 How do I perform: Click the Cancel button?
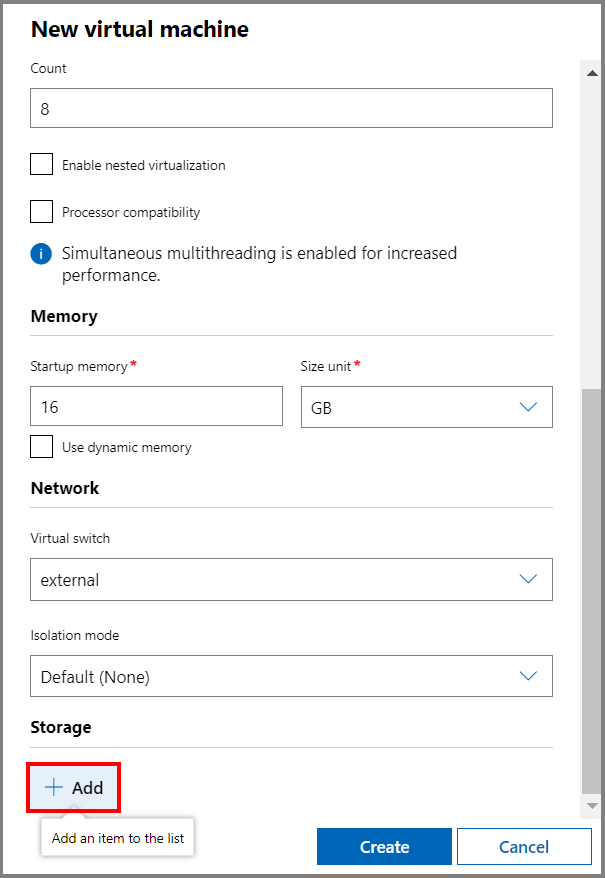pyautogui.click(x=524, y=846)
